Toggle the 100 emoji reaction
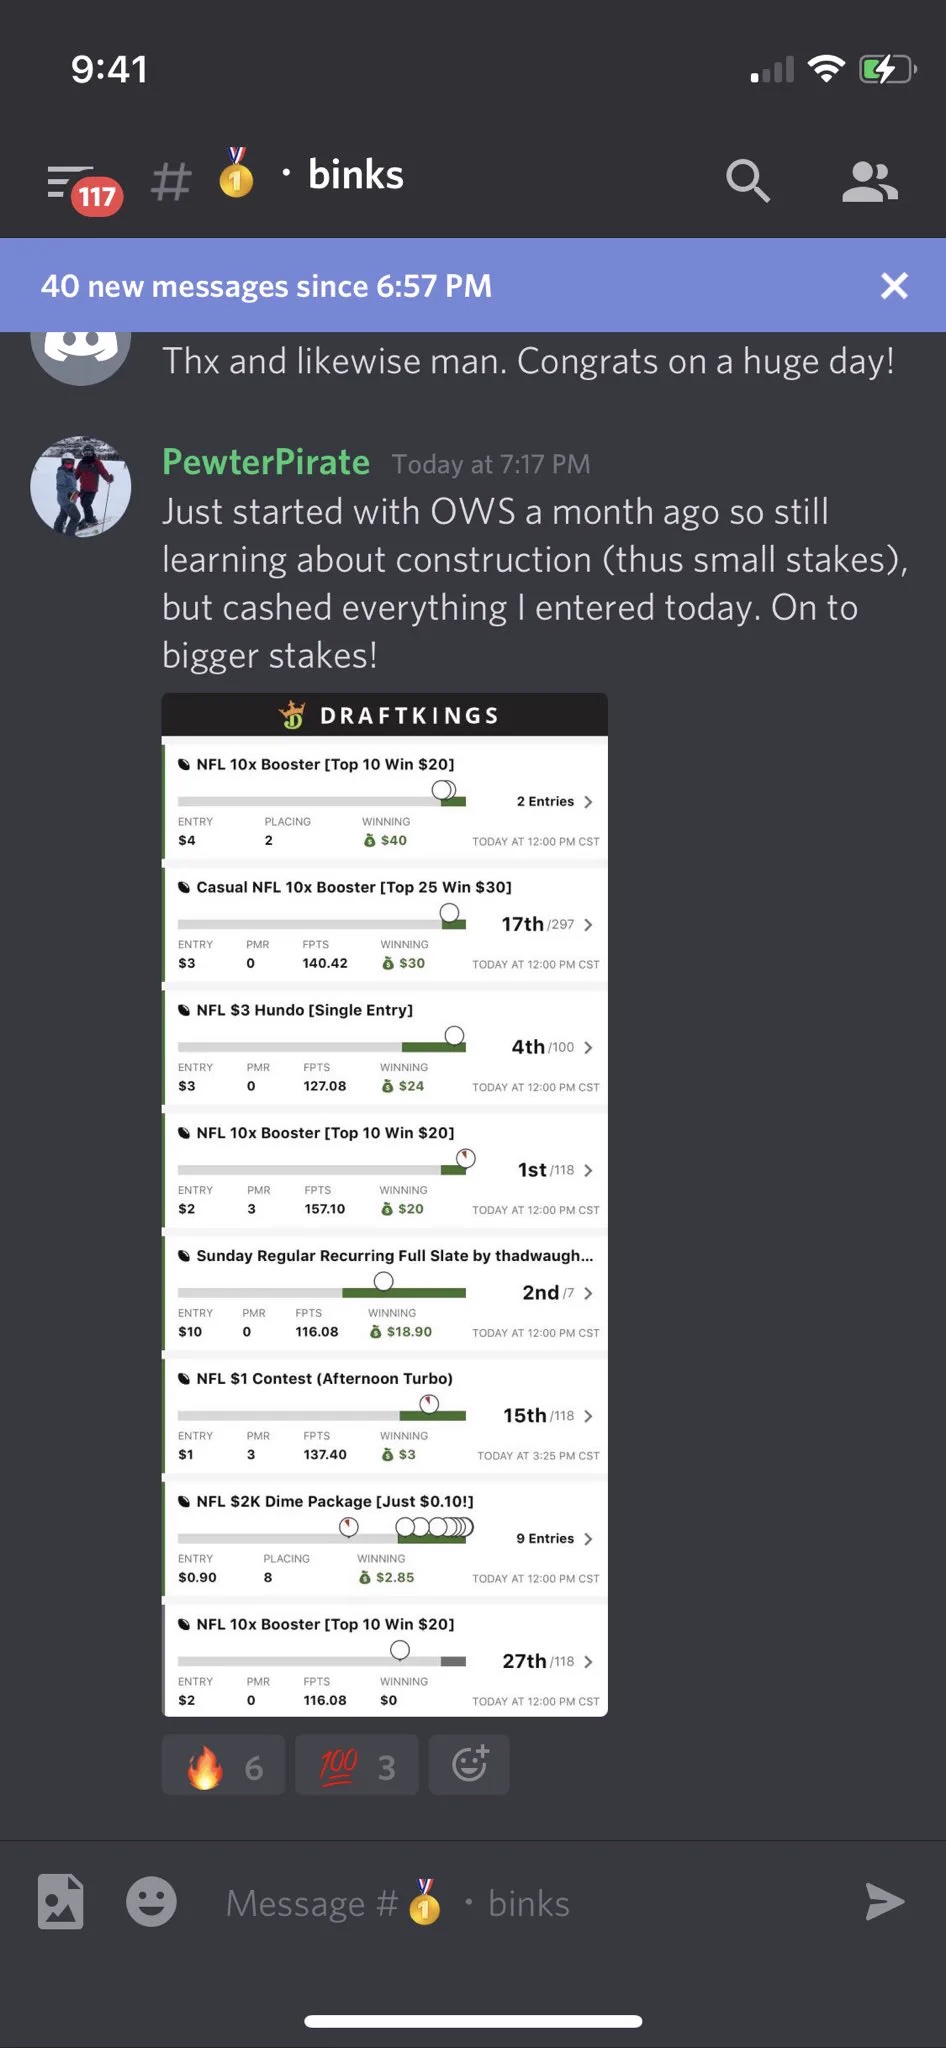Screen dimensions: 946x2048 pyautogui.click(x=357, y=1765)
